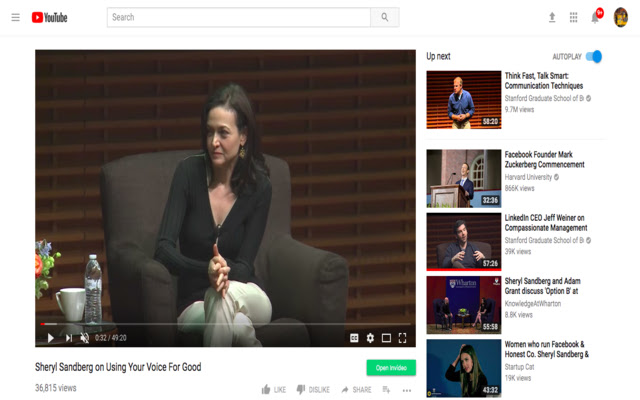Open Think Fast, Talk Smart title link
This screenshot has width=640, height=400.
(544, 81)
